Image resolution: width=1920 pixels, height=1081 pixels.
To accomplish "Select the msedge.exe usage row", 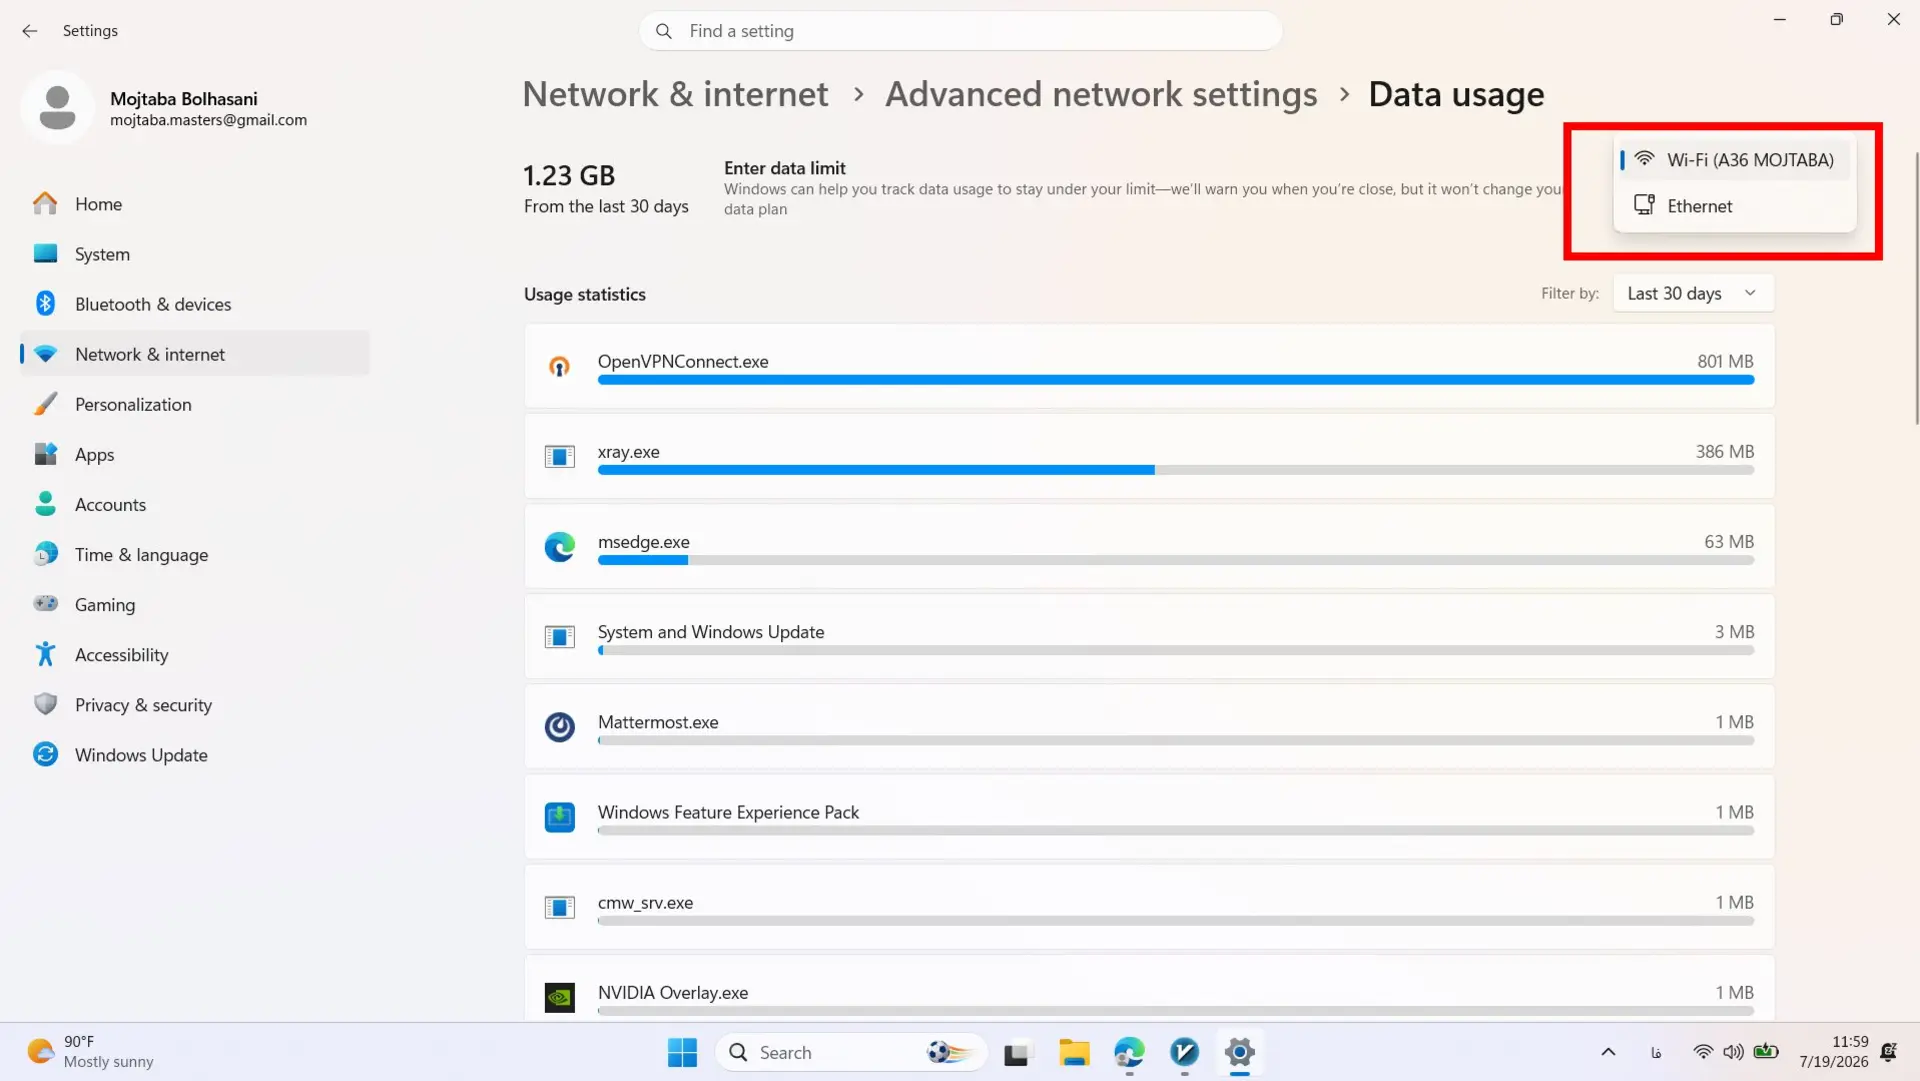I will point(1149,546).
